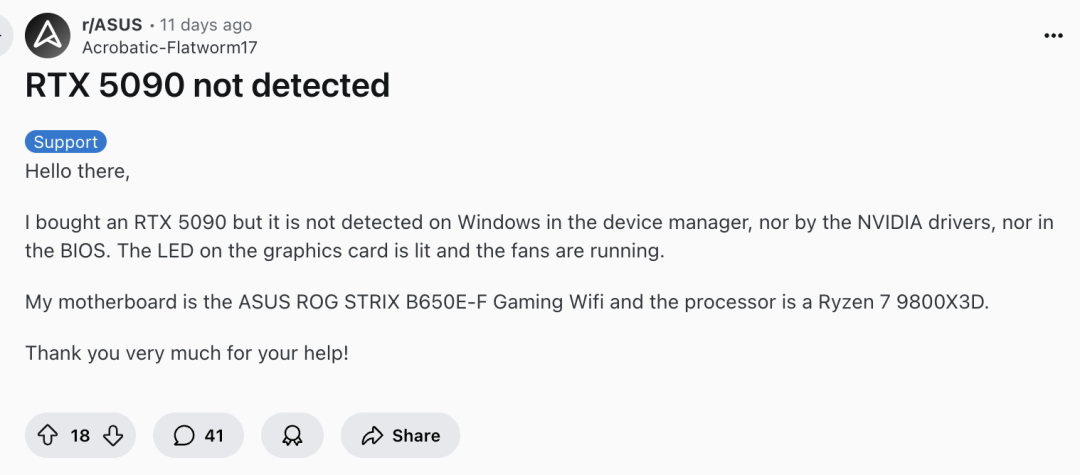Give an award using the ribbon icon
The height and width of the screenshot is (475, 1080).
click(292, 435)
